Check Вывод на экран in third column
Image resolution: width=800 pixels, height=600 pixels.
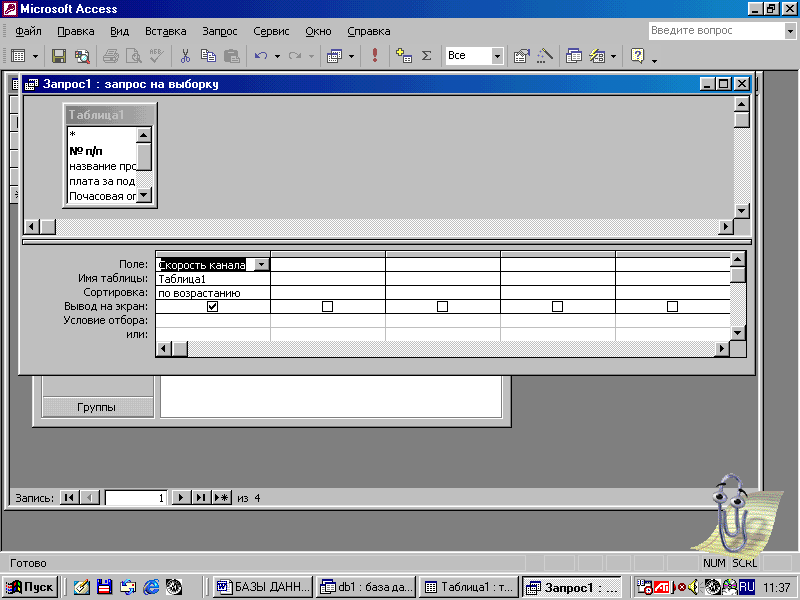click(442, 306)
